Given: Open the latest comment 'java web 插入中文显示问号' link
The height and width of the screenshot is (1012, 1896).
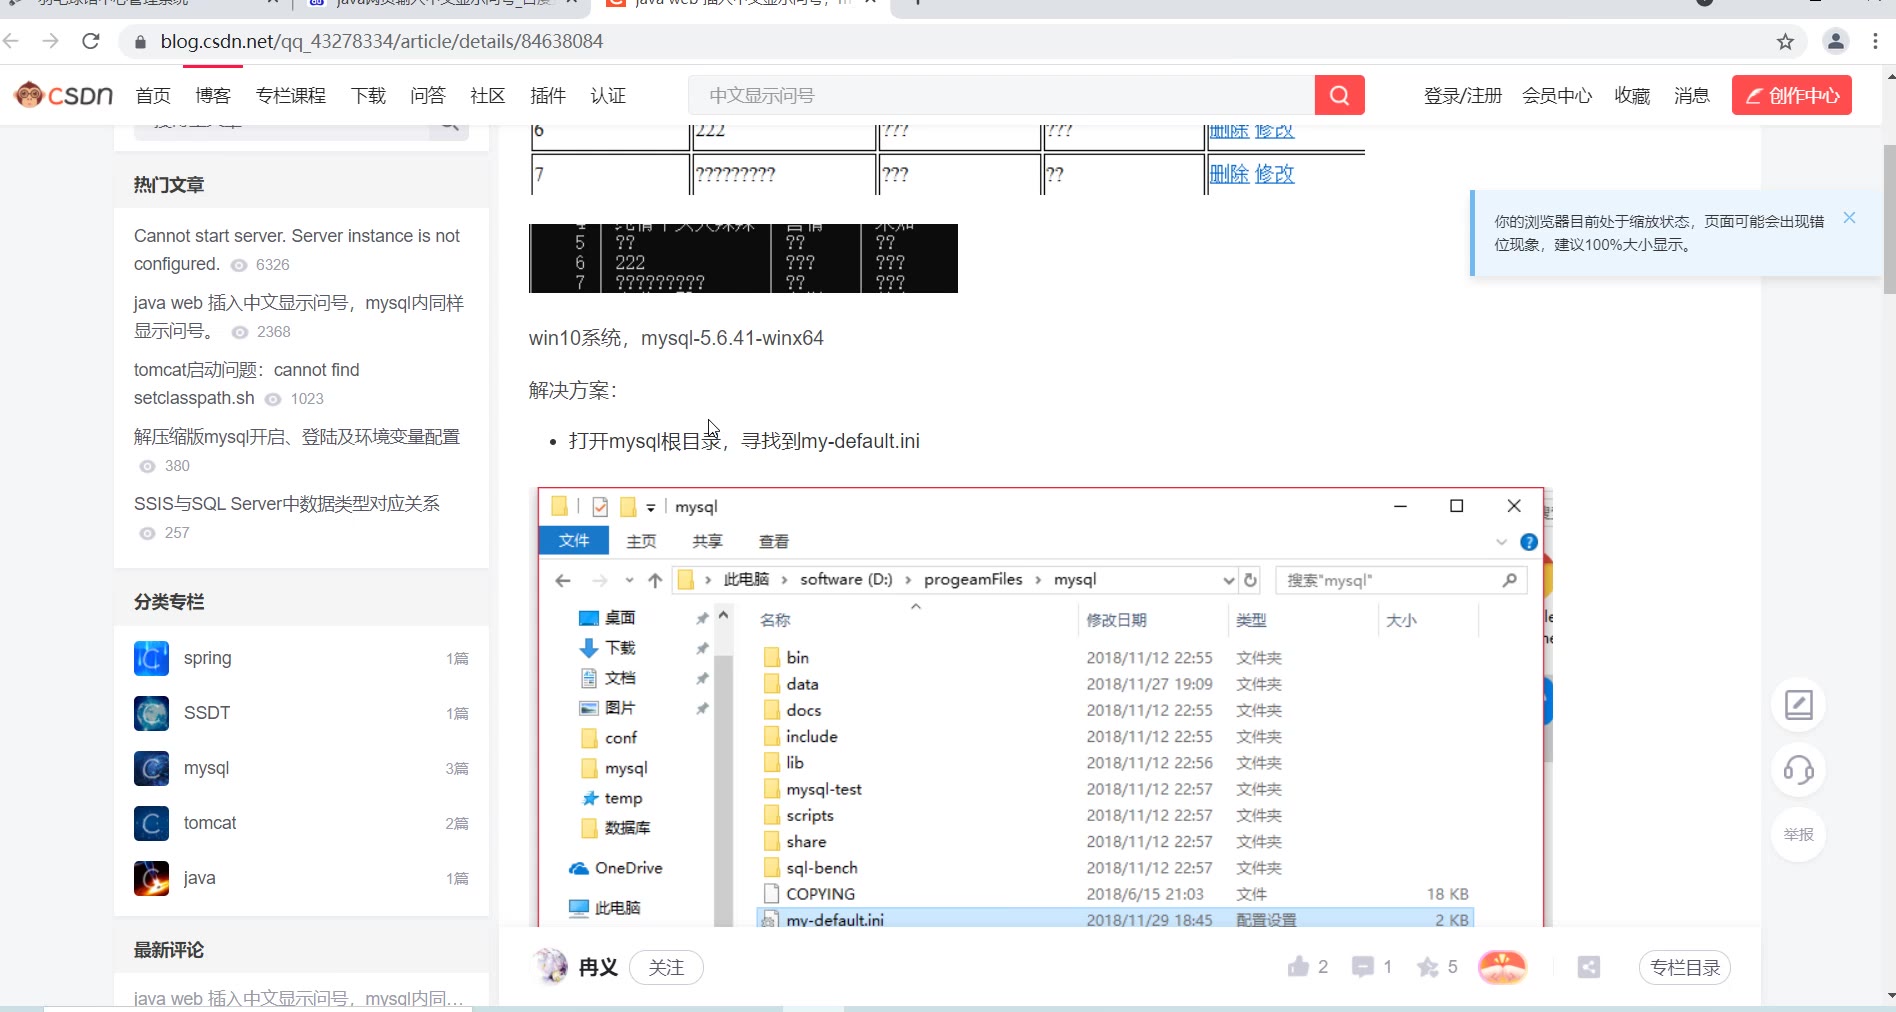Looking at the screenshot, I should (x=298, y=998).
